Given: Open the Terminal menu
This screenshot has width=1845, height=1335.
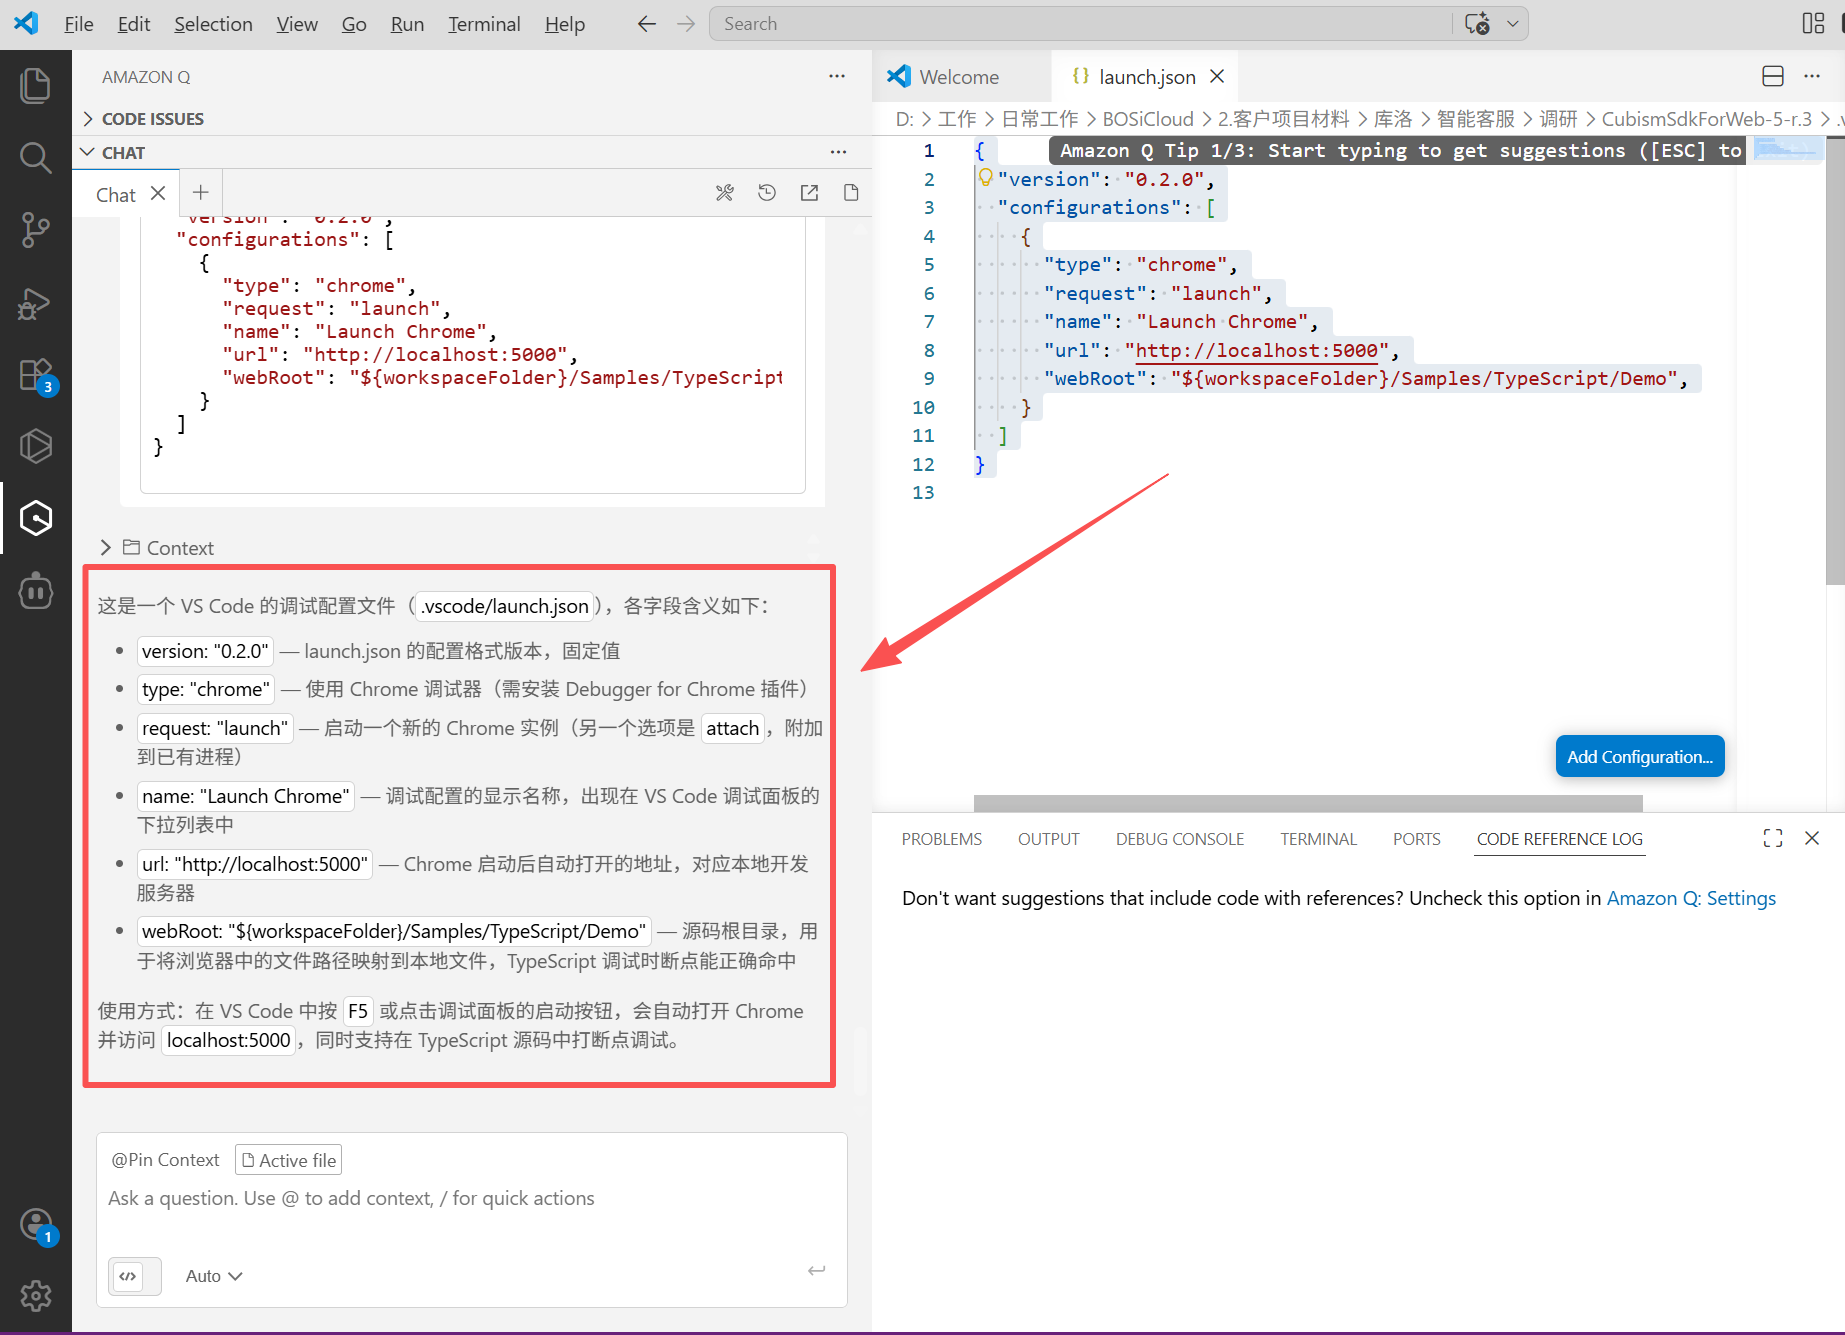Looking at the screenshot, I should (484, 24).
